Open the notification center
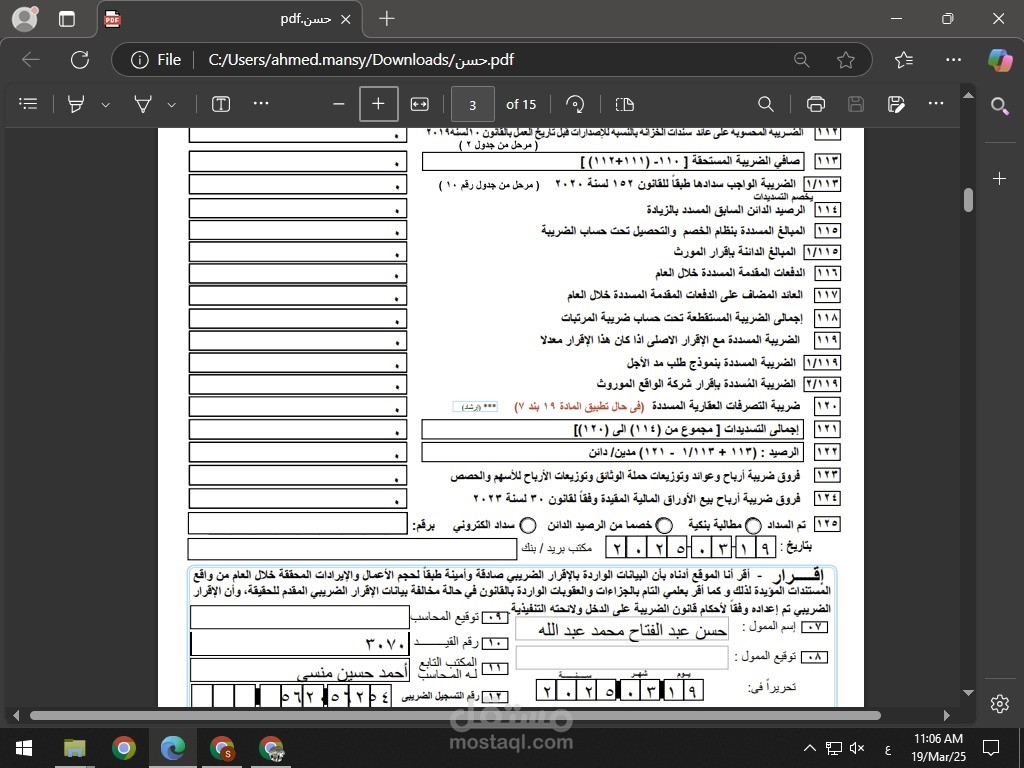 991,748
